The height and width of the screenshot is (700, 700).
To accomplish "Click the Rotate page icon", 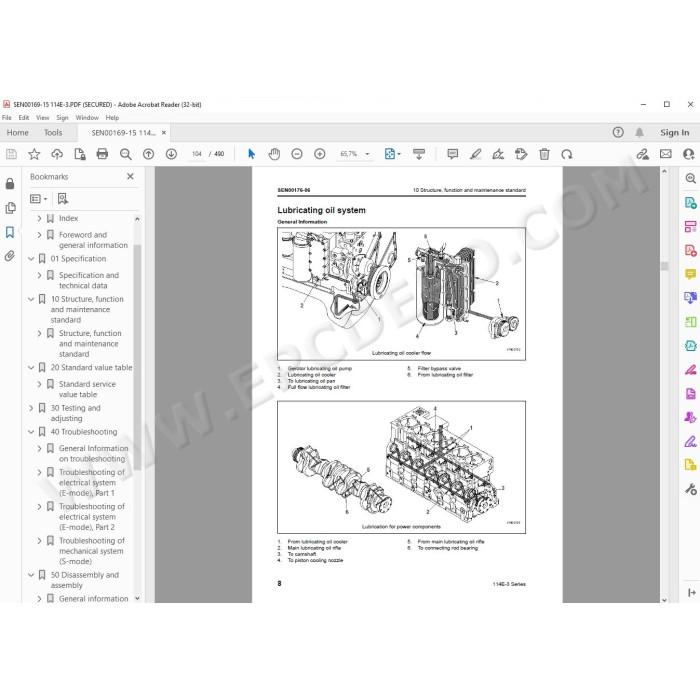I will point(567,154).
